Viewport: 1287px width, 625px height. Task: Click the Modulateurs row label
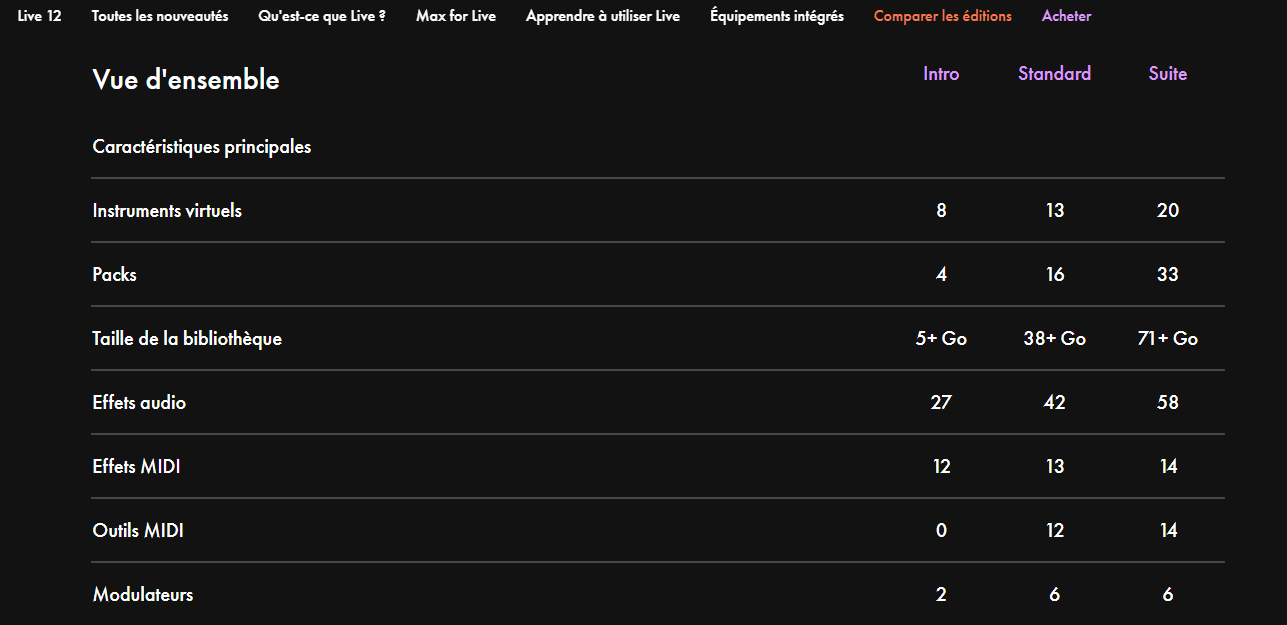pos(143,595)
